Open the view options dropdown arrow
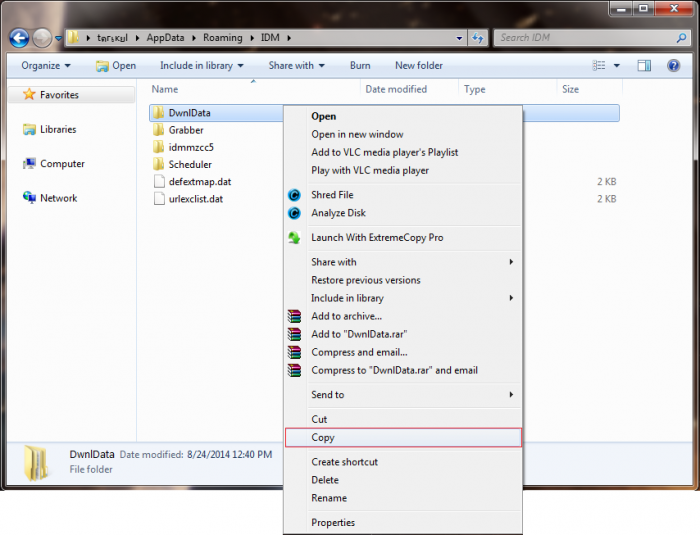 coord(617,66)
